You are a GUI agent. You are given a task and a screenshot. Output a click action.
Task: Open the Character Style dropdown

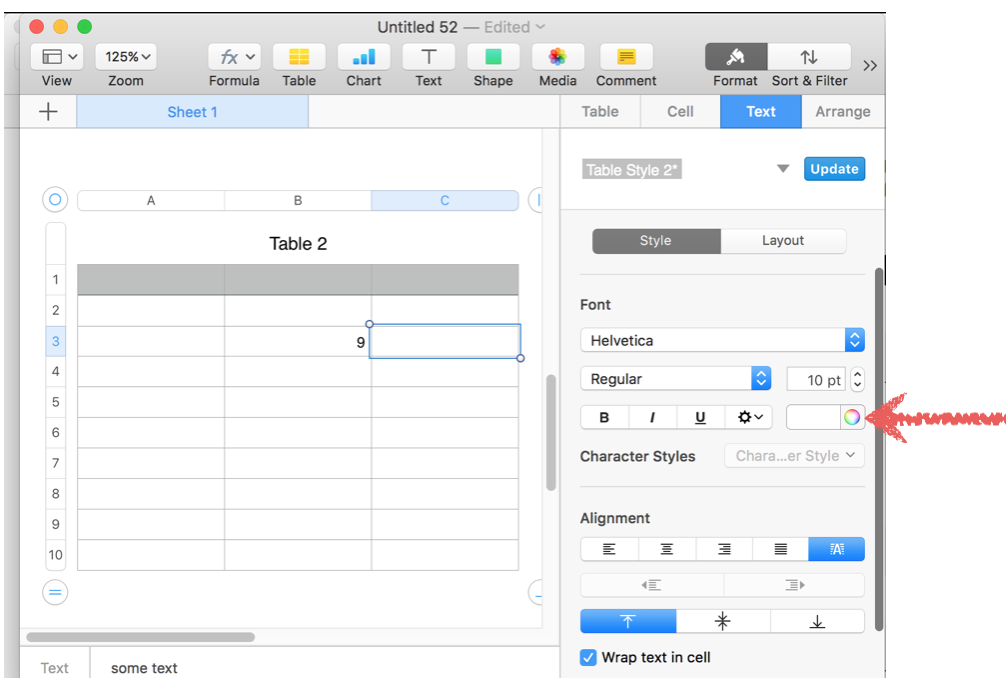coord(794,455)
